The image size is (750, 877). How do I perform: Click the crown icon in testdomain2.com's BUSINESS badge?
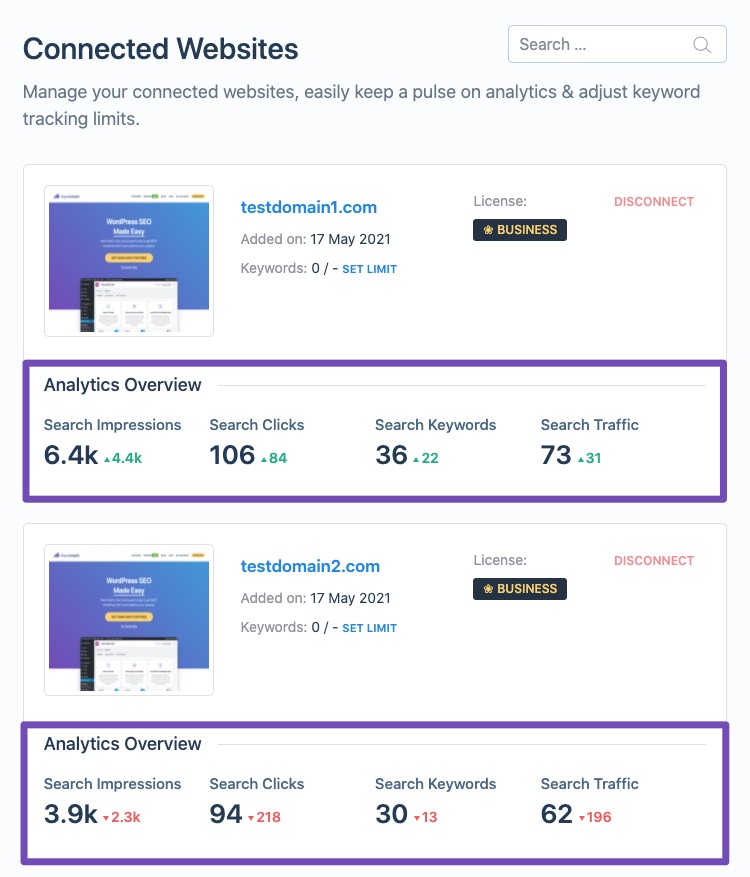[488, 589]
